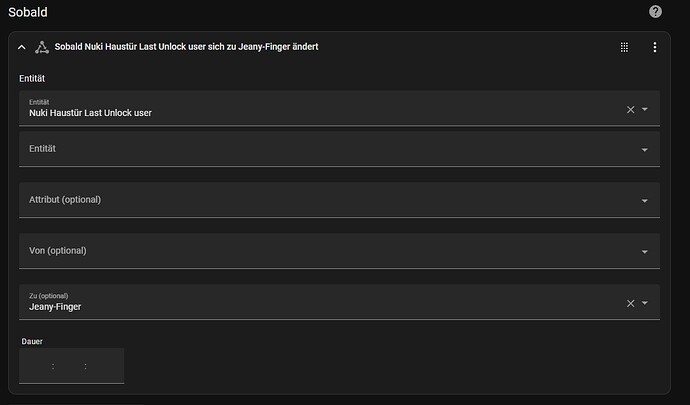Click the drag handle grid icon

624,47
